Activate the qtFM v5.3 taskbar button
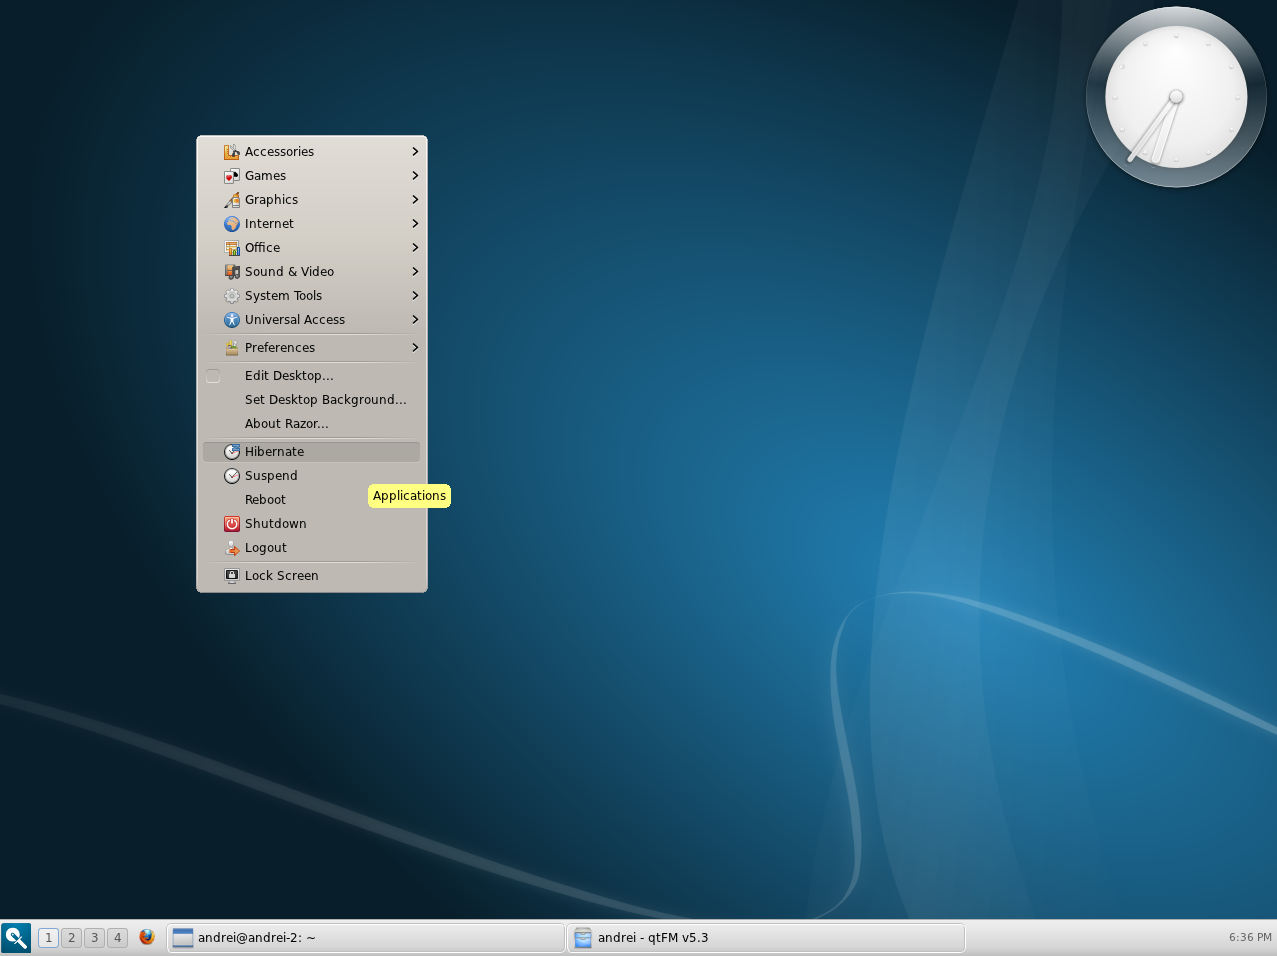The height and width of the screenshot is (956, 1277). [x=765, y=937]
